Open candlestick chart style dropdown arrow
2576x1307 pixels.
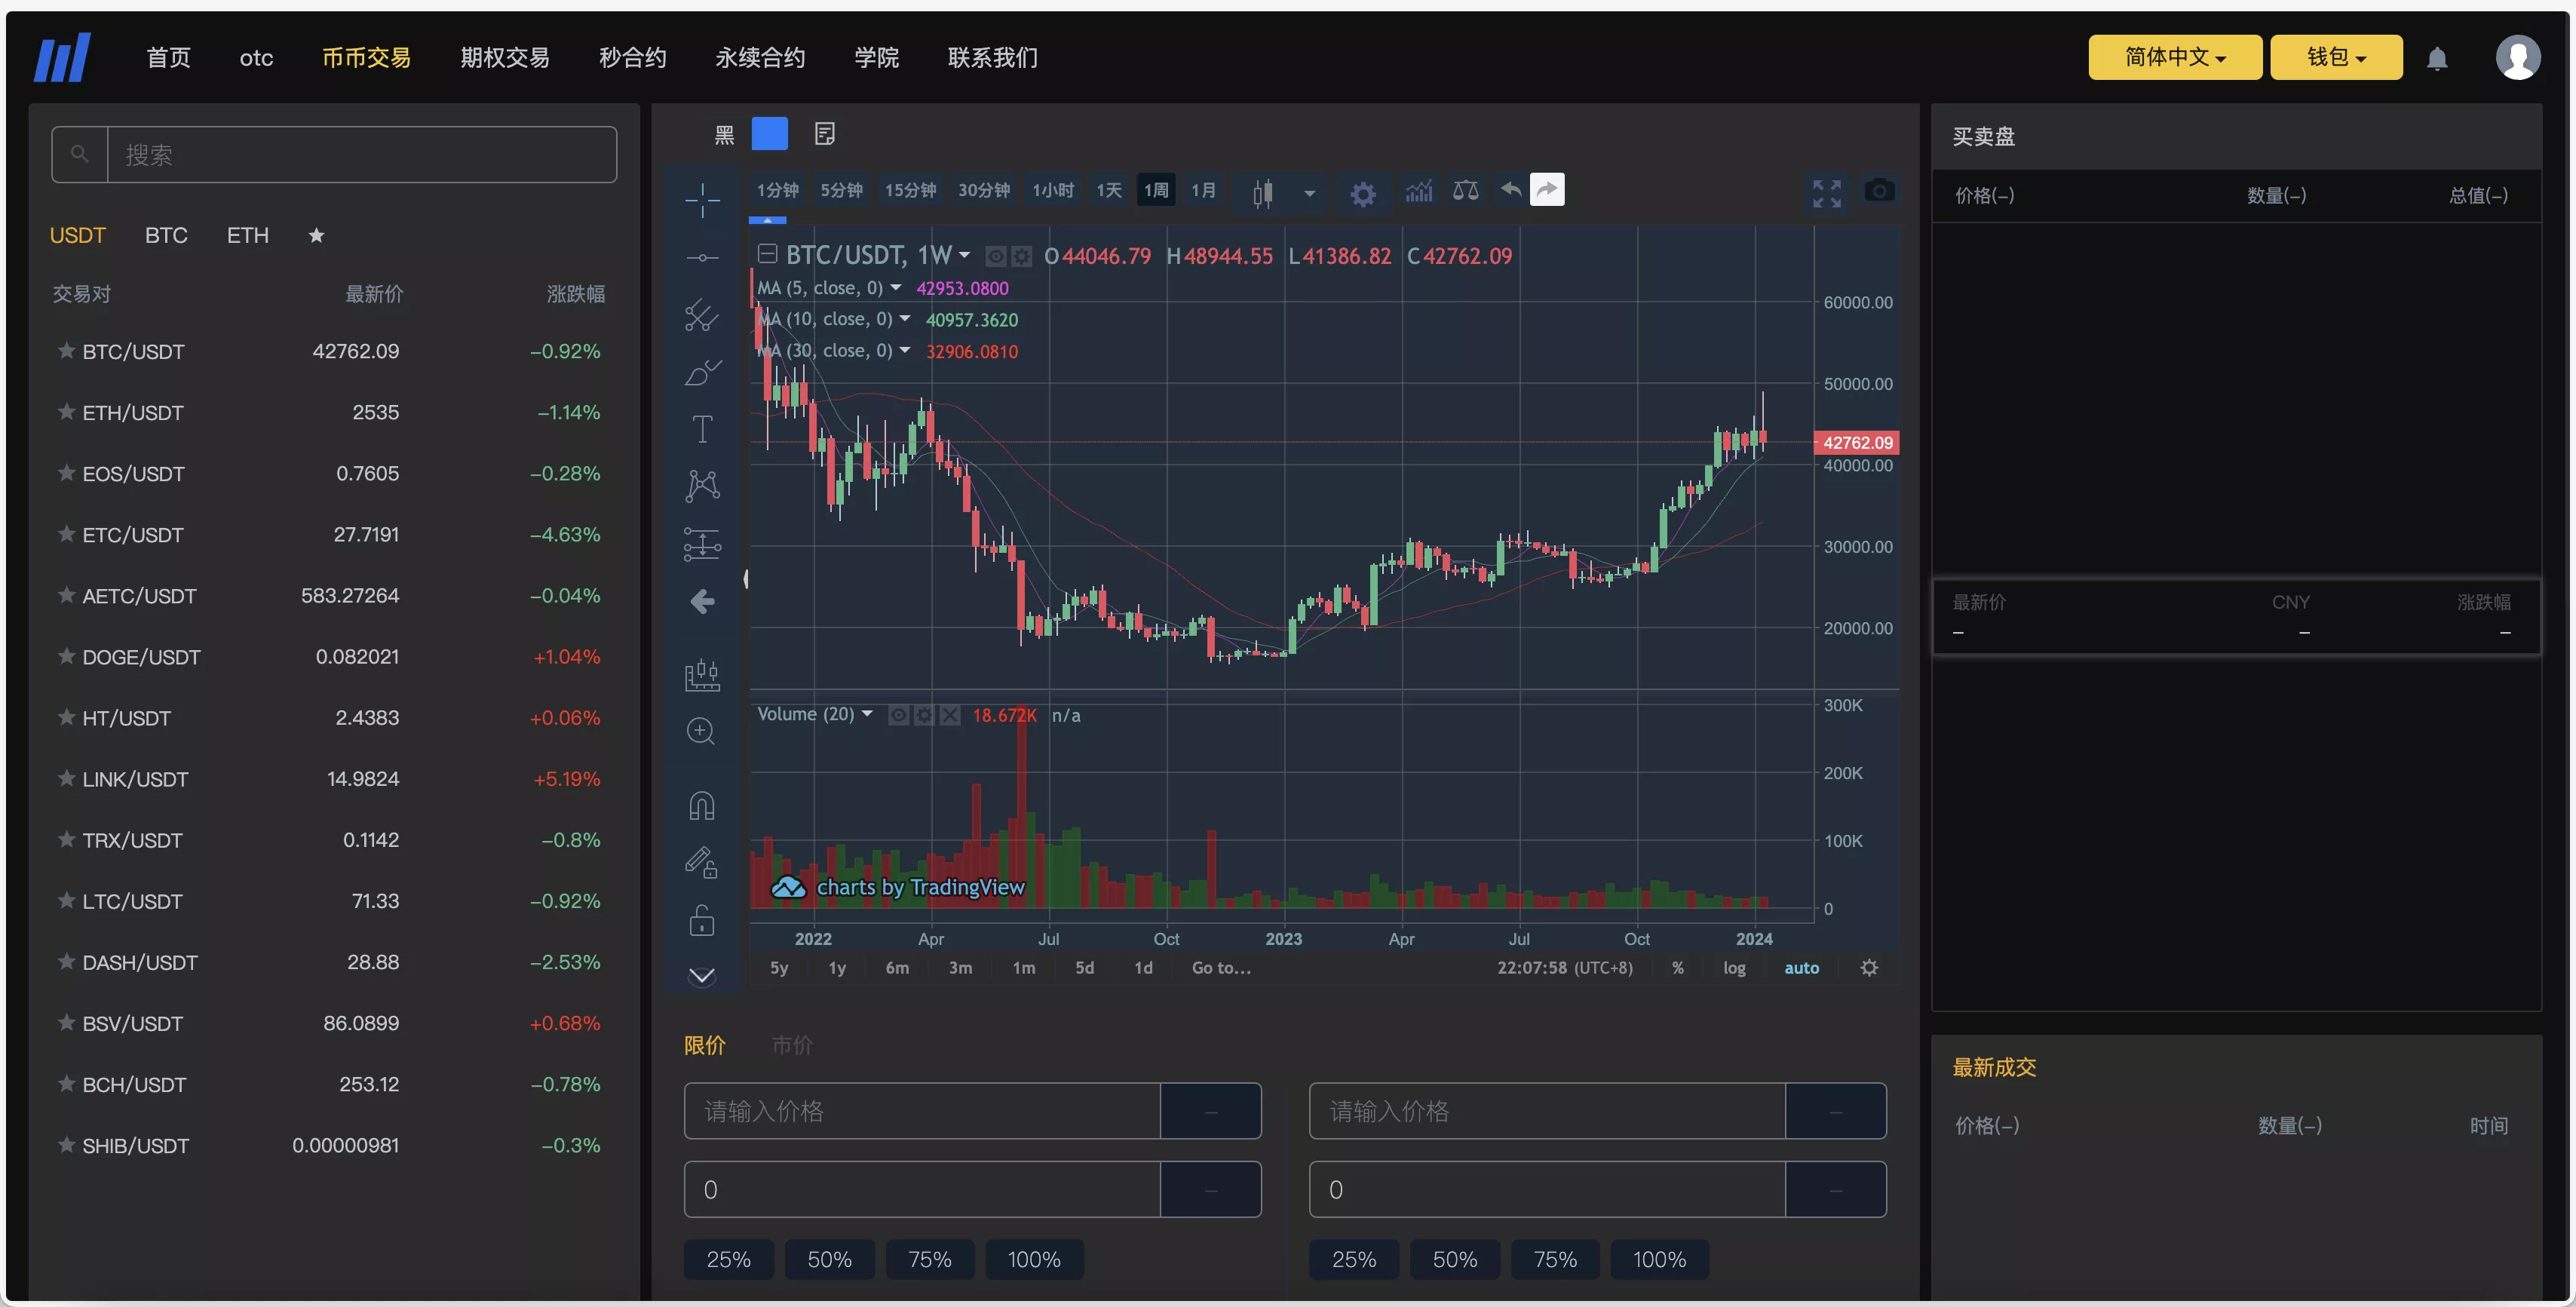(1309, 192)
